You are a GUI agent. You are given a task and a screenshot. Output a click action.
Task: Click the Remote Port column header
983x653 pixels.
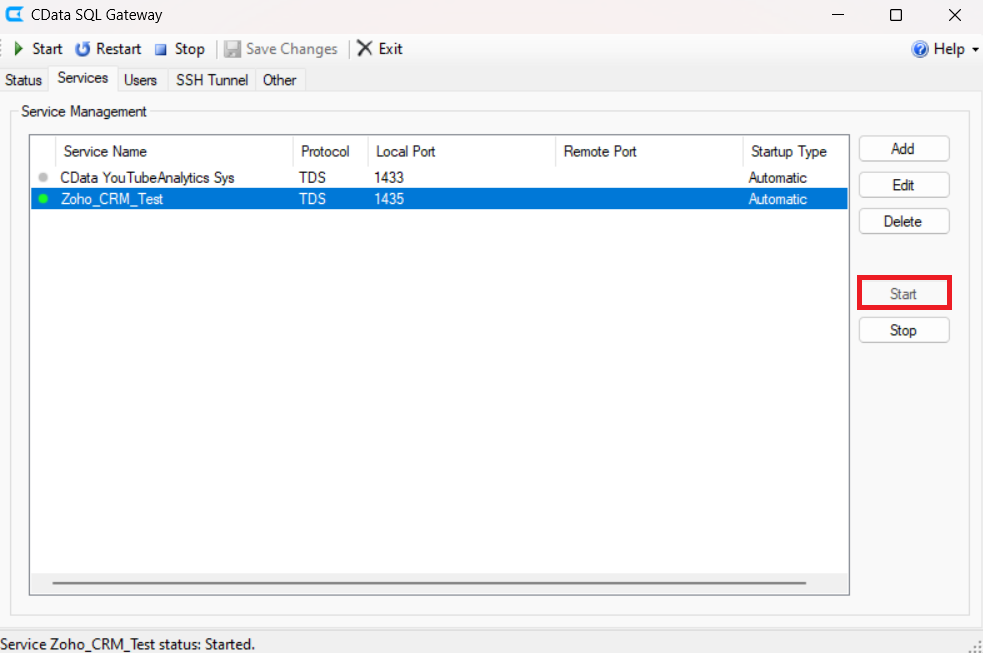point(649,152)
